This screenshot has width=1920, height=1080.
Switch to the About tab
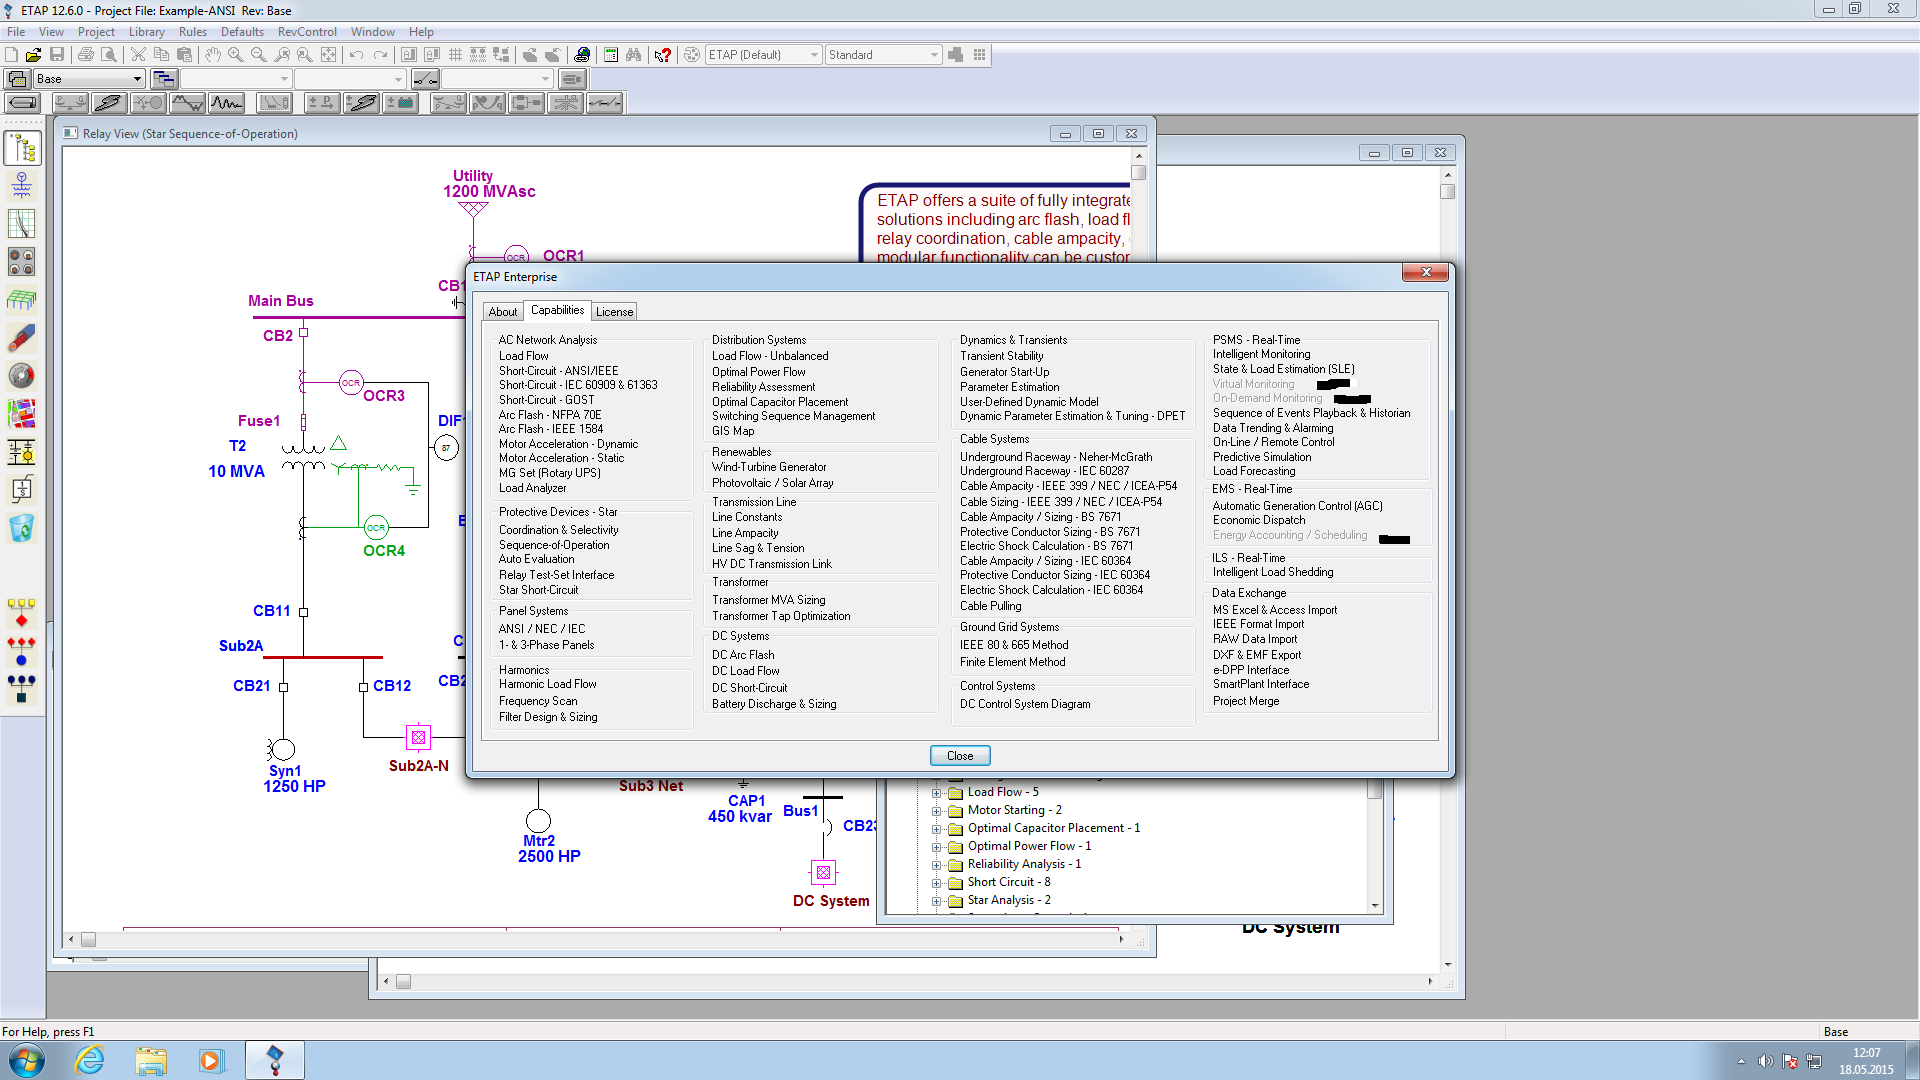pyautogui.click(x=503, y=312)
